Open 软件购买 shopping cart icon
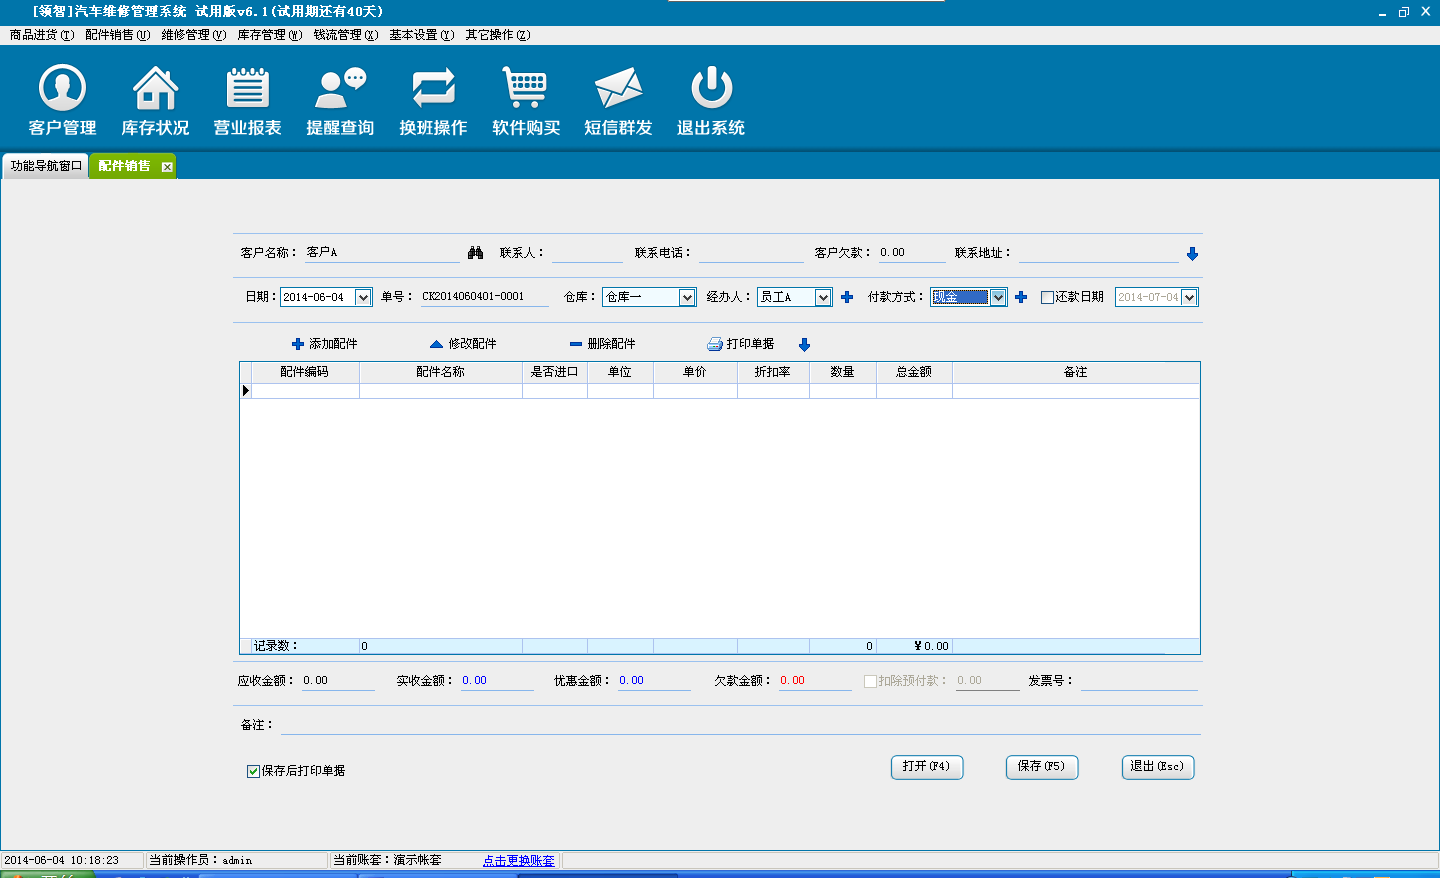The width and height of the screenshot is (1440, 878). (525, 89)
